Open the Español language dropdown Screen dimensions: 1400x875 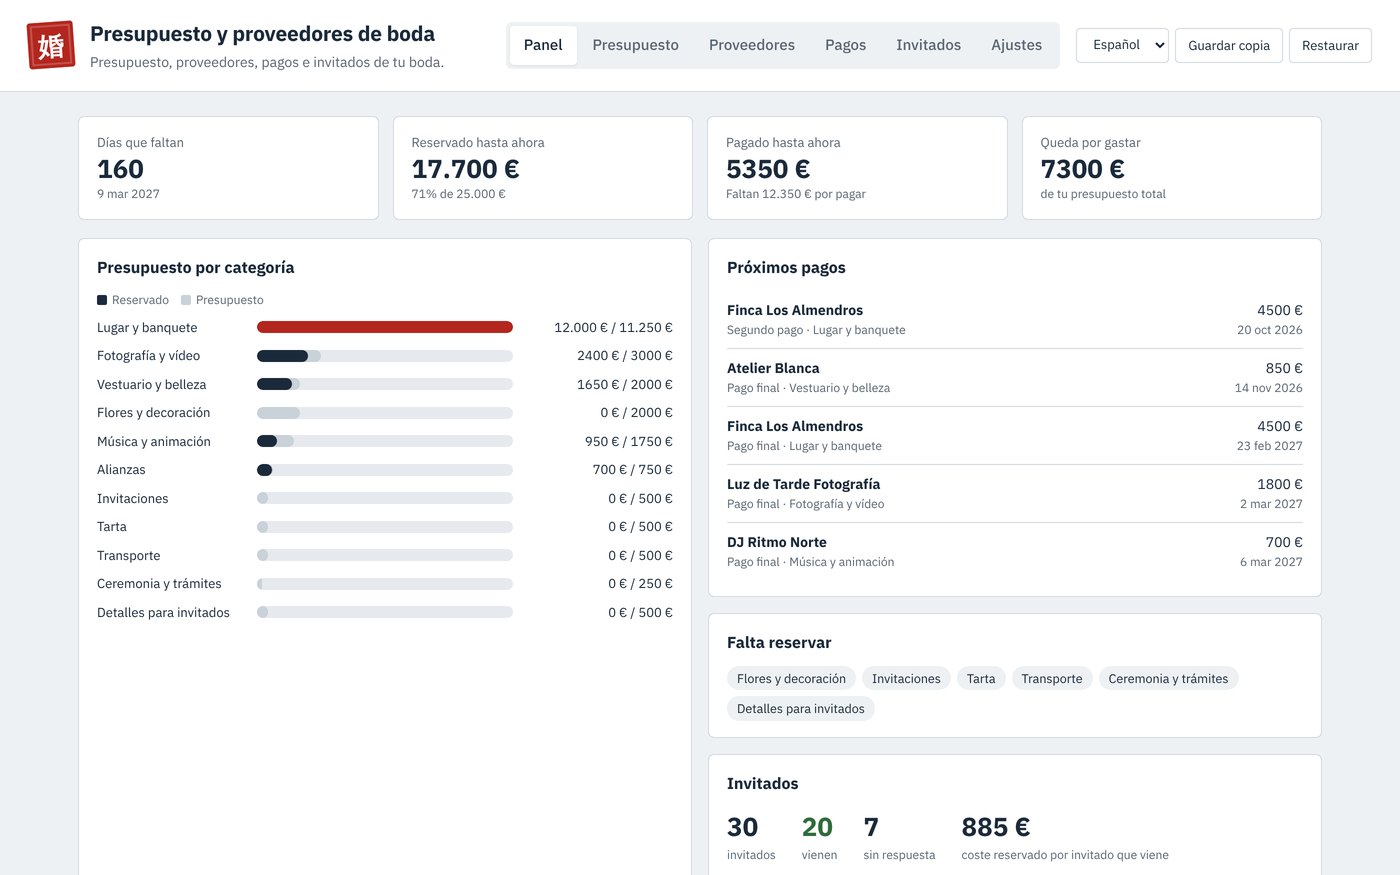pos(1122,45)
